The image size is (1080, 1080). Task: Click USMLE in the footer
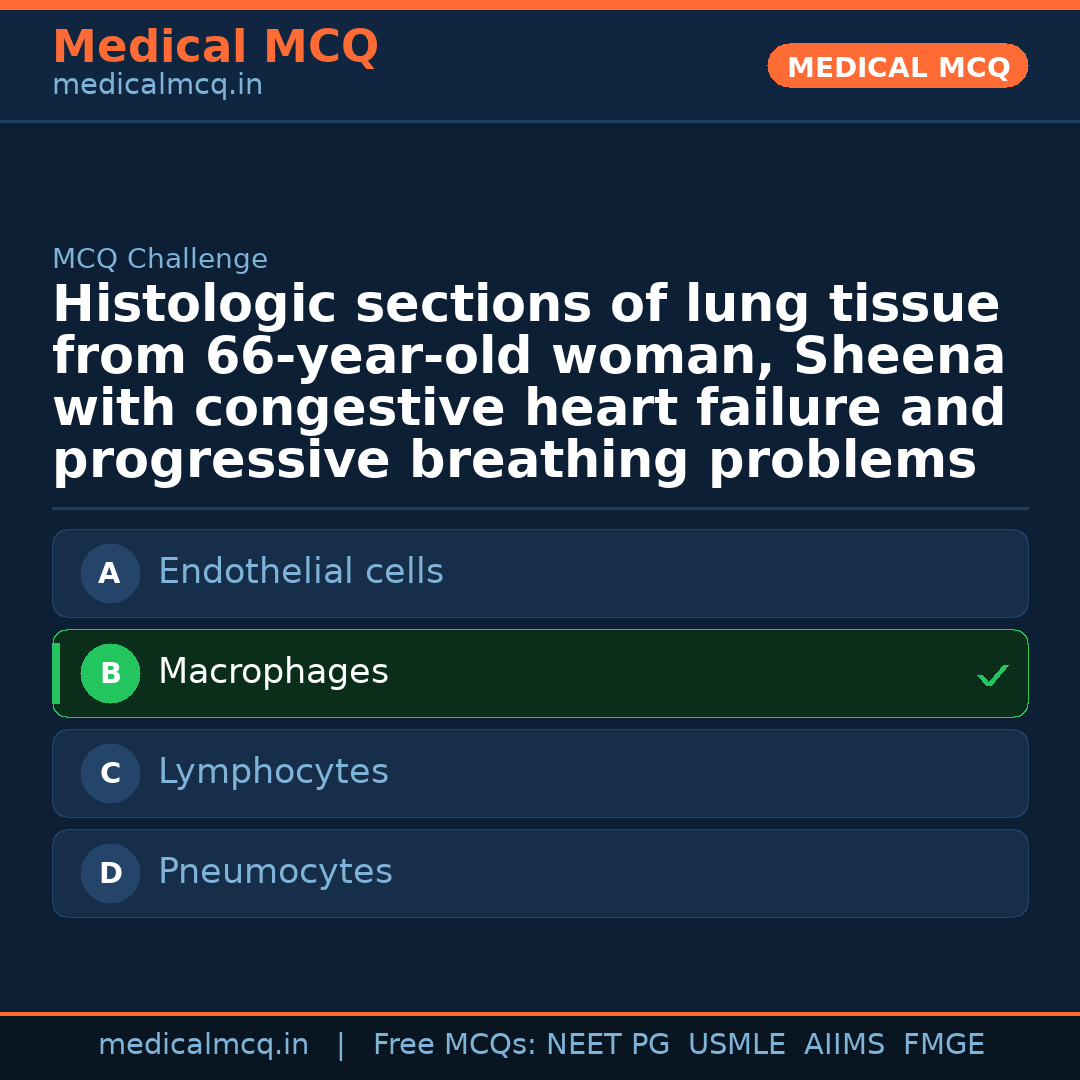point(736,1045)
